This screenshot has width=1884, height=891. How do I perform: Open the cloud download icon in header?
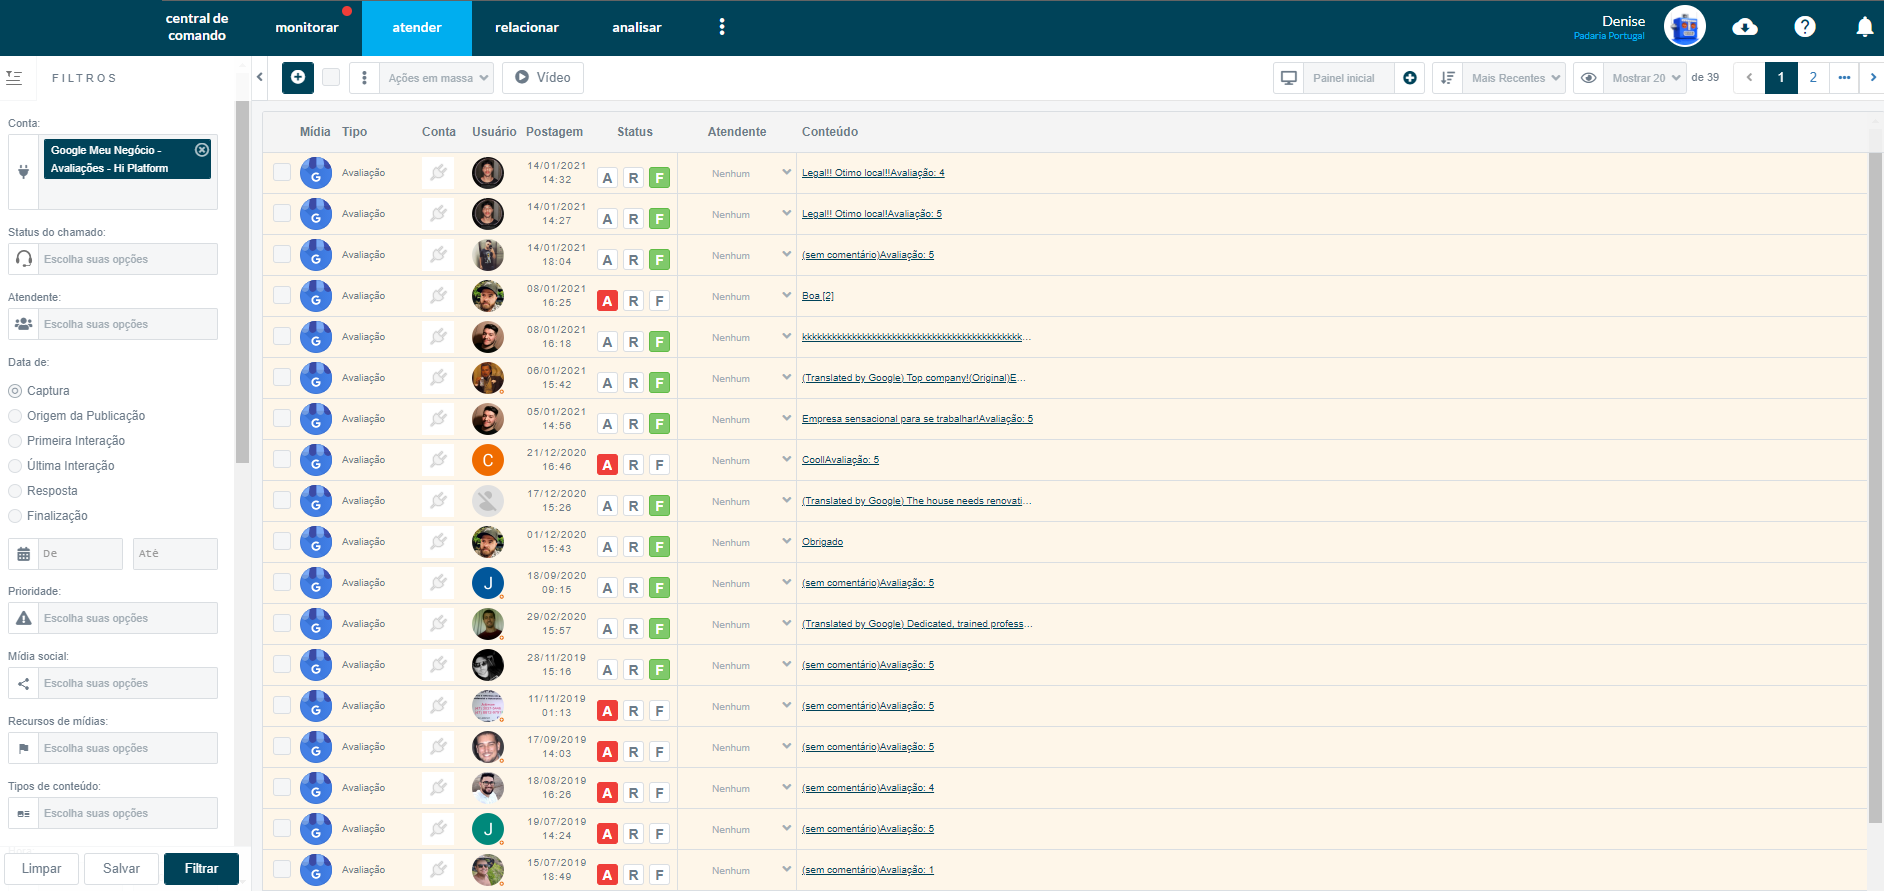point(1745,27)
